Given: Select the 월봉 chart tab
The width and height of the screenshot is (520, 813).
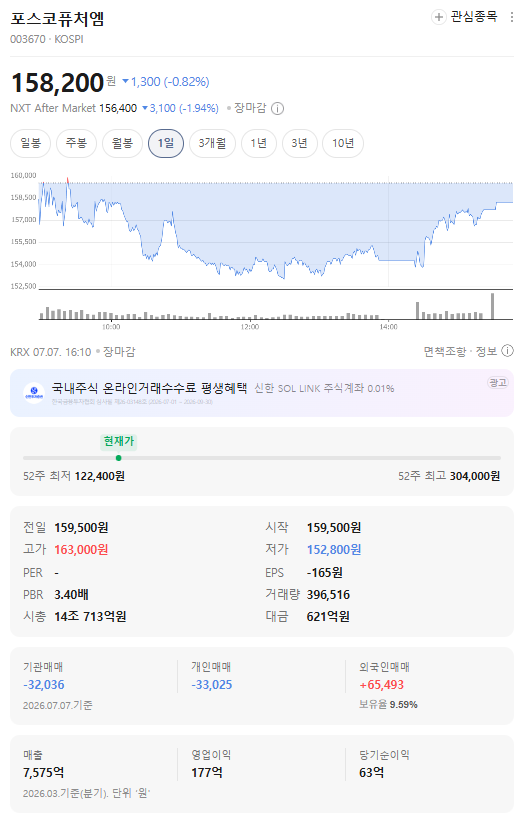Looking at the screenshot, I should coord(122,143).
